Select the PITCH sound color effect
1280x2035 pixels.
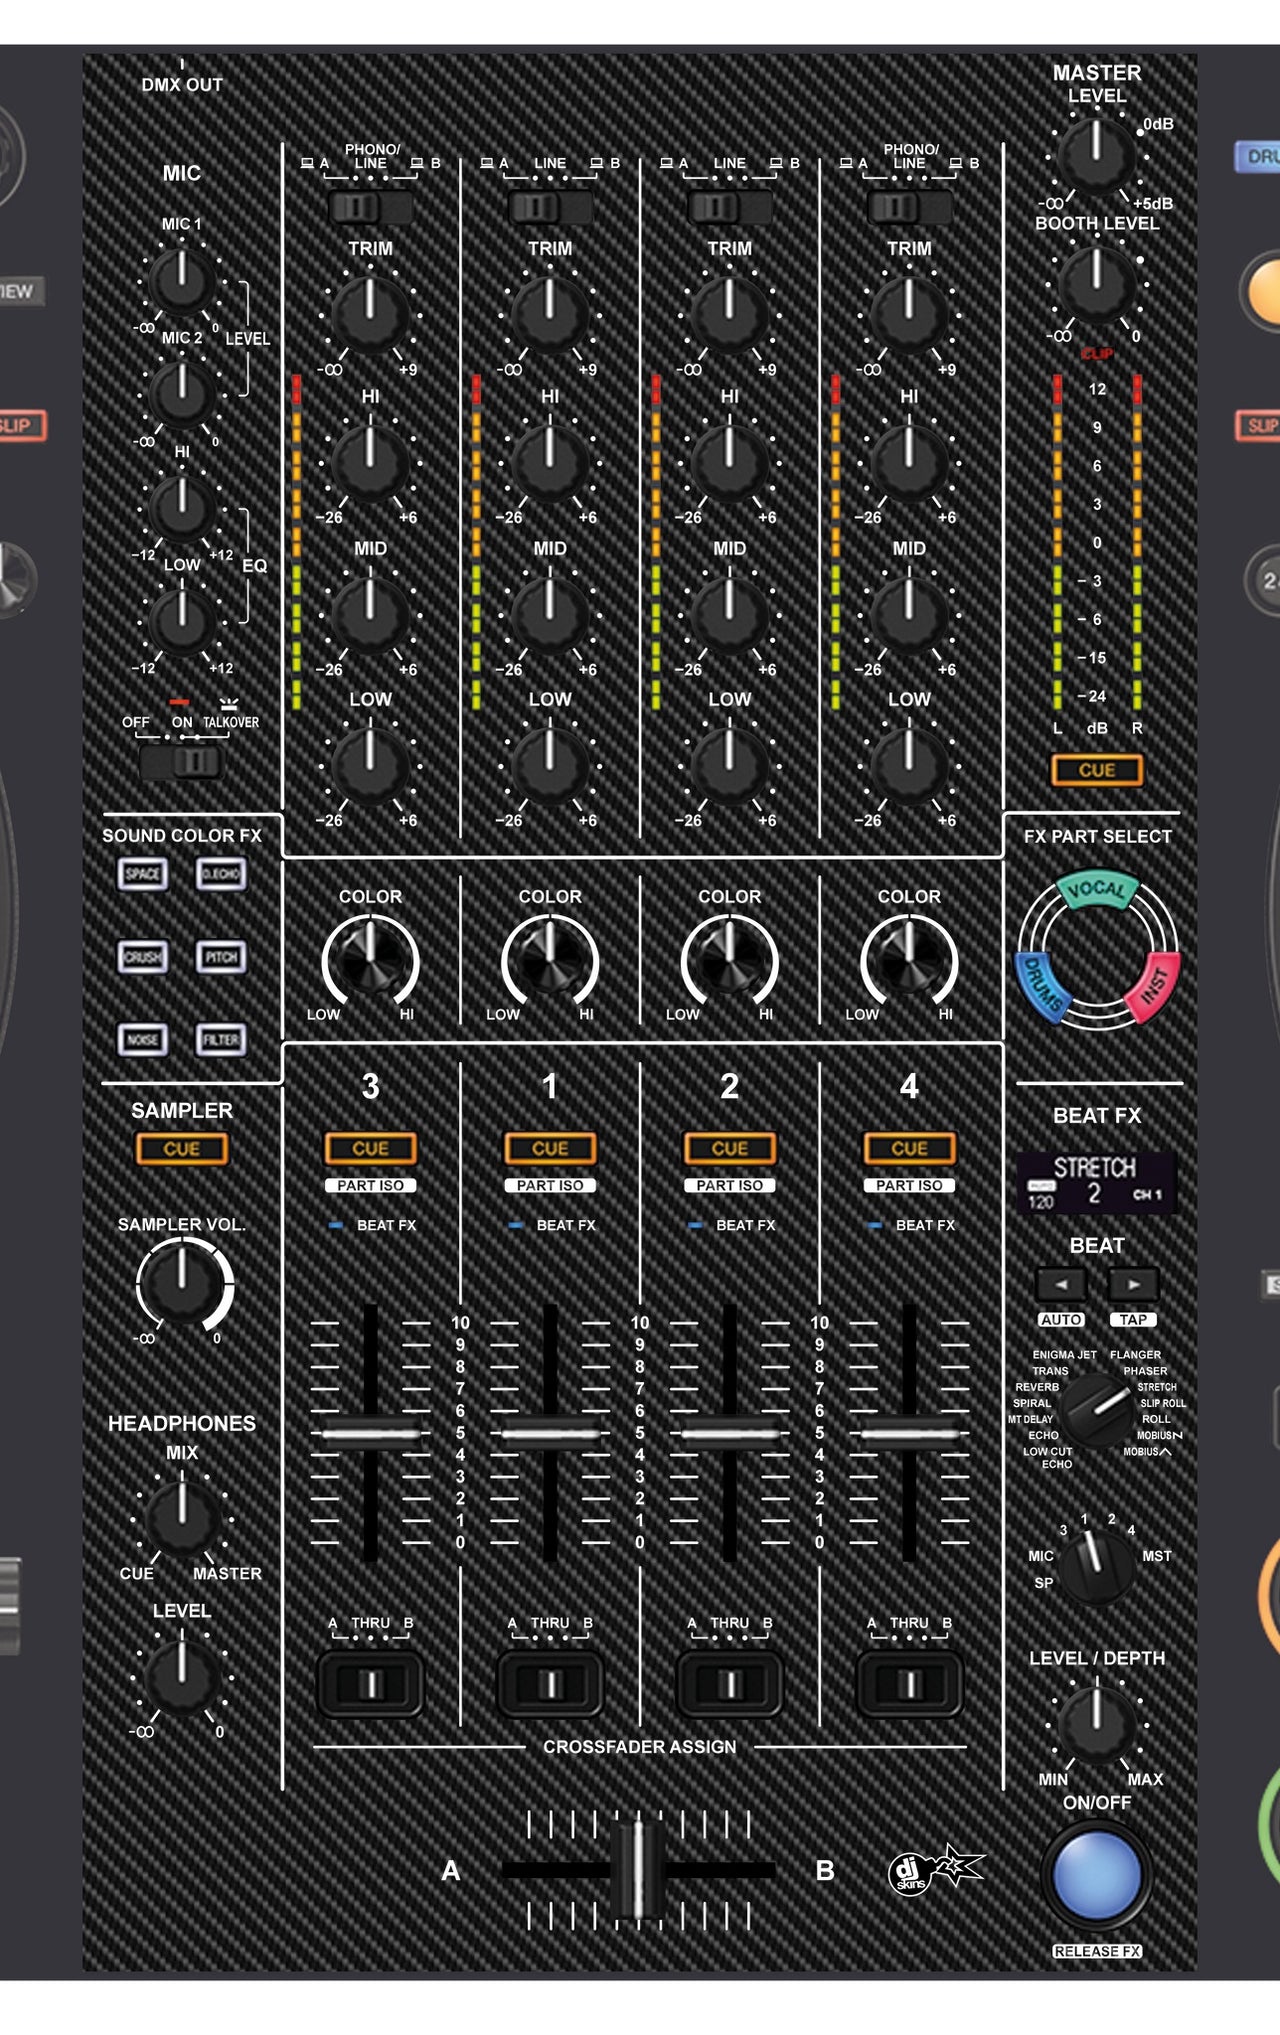point(221,957)
